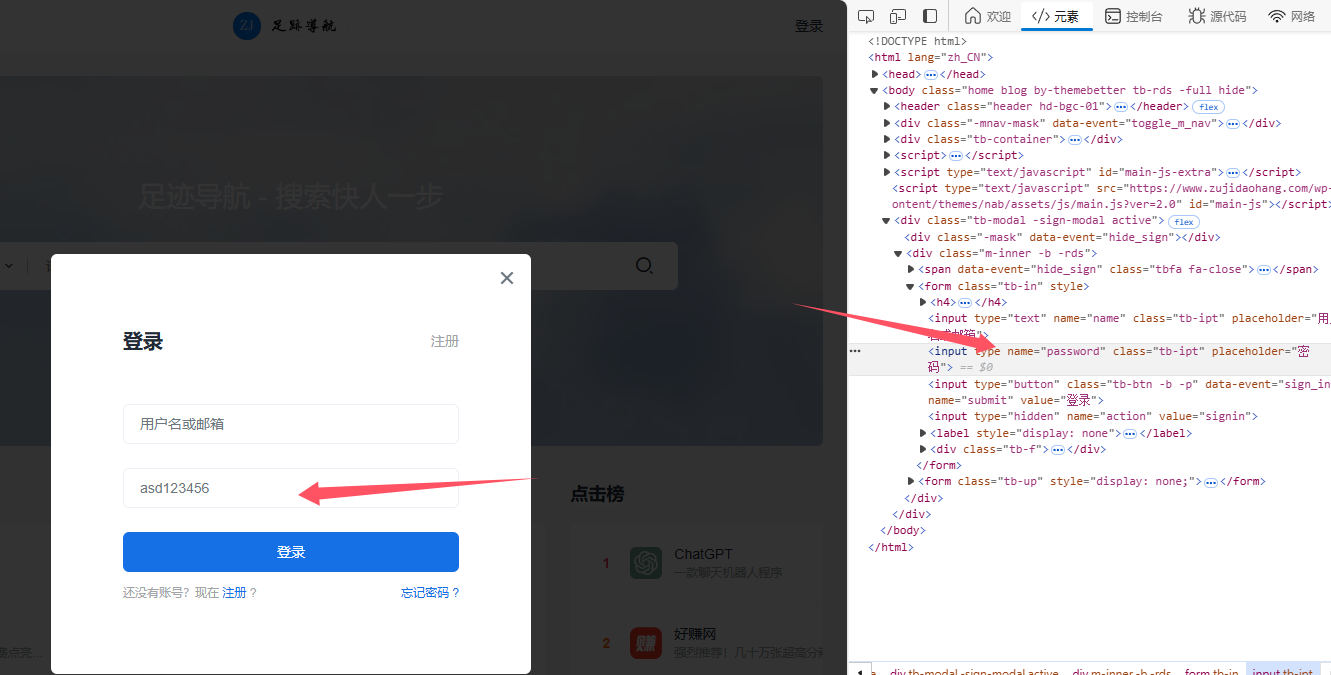Click the 足迹导航 site logo
This screenshot has width=1331, height=675.
click(x=285, y=26)
